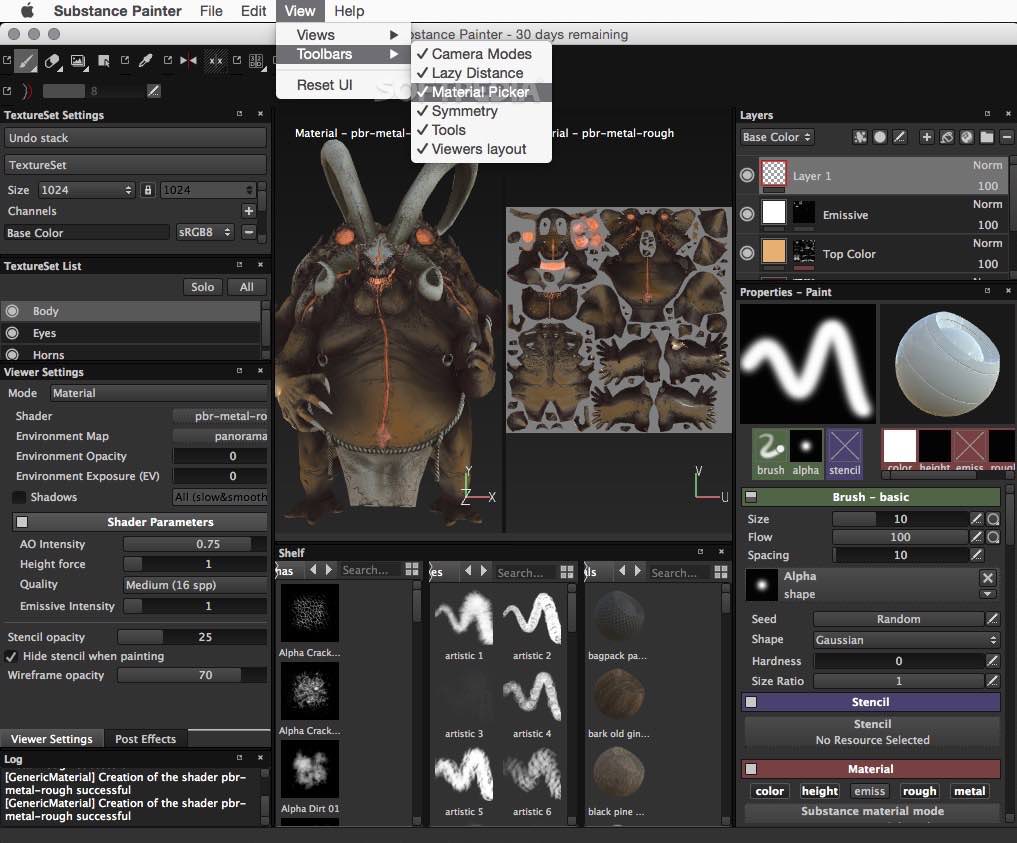Open the brush Shape Gaussian dropdown

click(905, 640)
